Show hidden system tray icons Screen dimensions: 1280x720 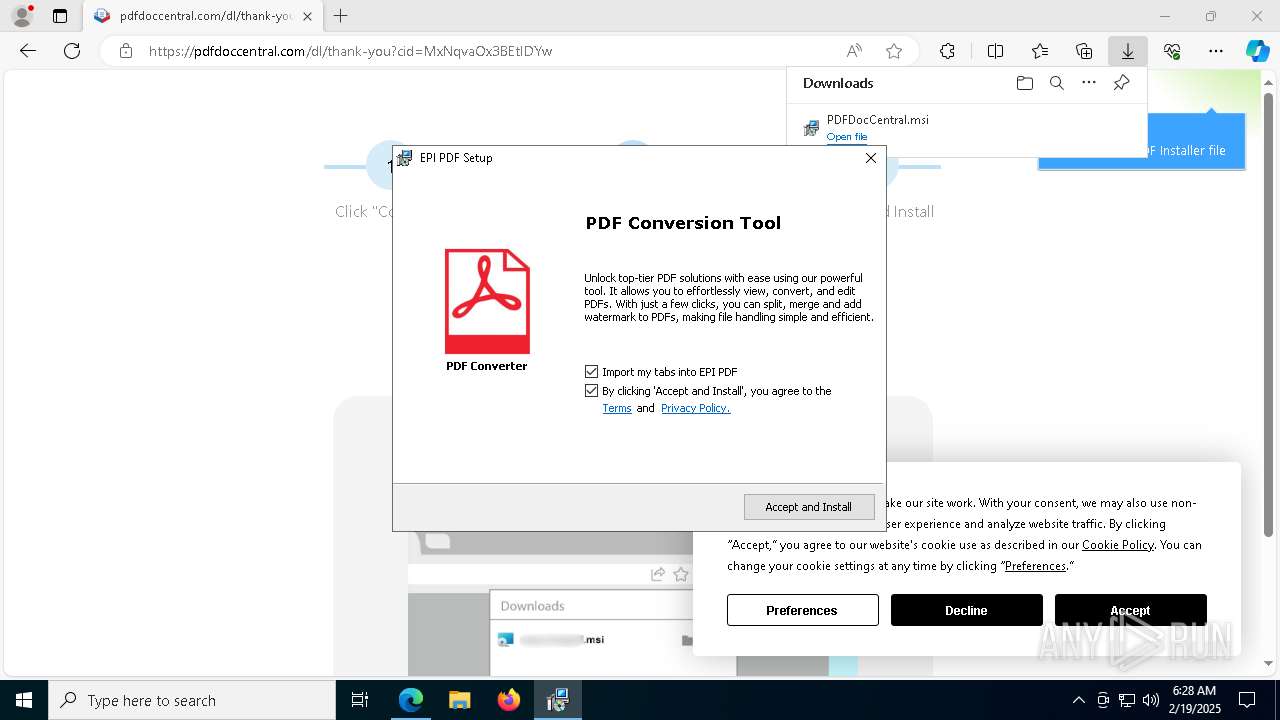click(1078, 700)
